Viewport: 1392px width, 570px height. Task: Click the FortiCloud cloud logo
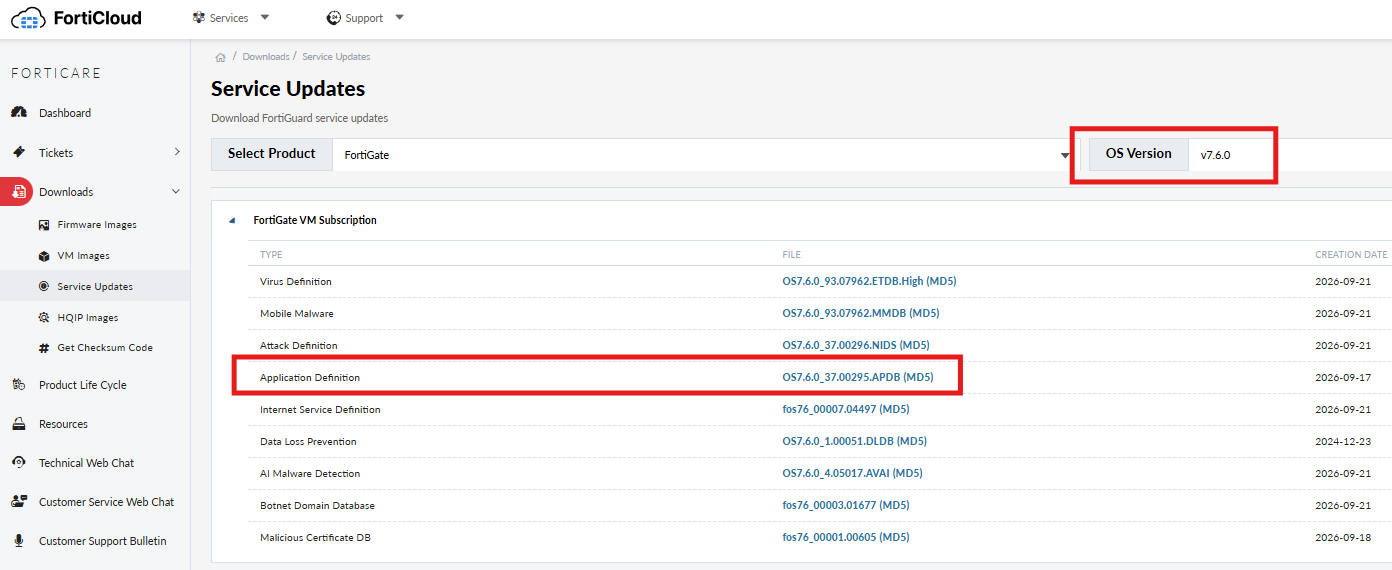[x=28, y=18]
